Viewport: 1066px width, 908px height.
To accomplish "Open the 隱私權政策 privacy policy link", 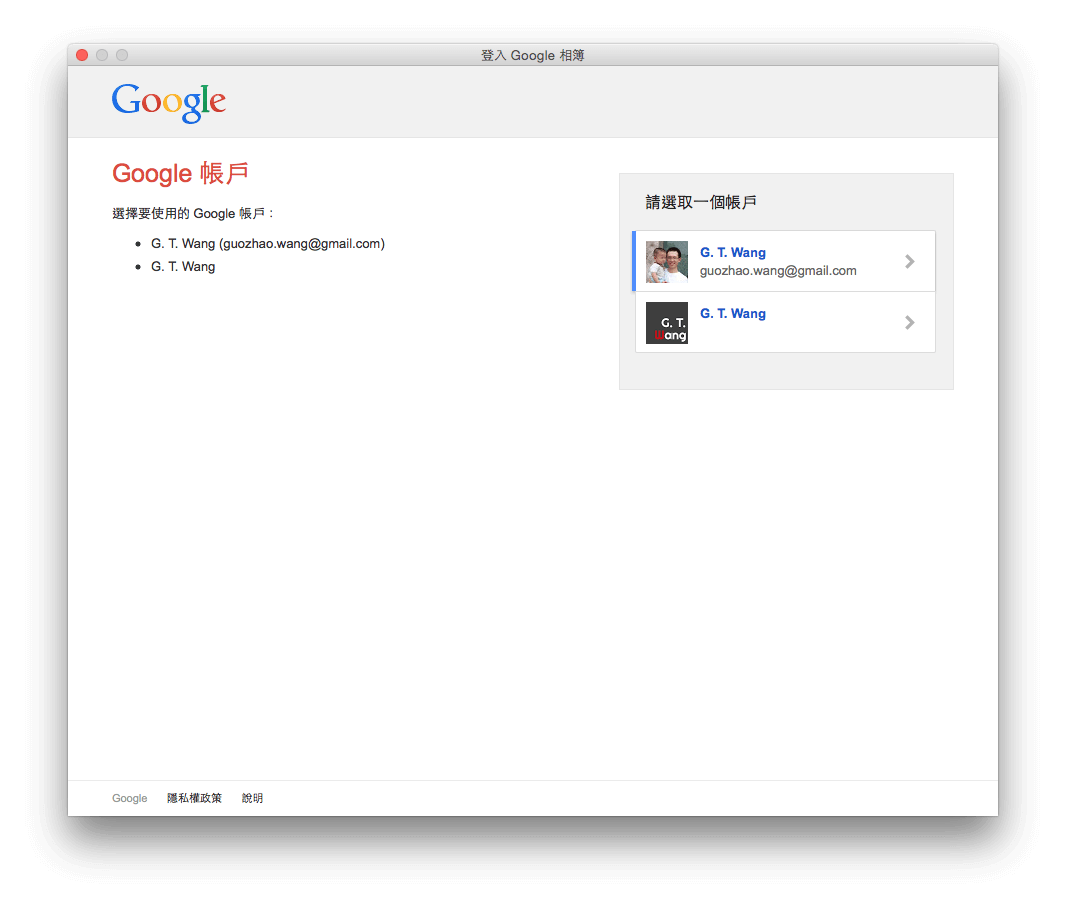I will pos(194,798).
